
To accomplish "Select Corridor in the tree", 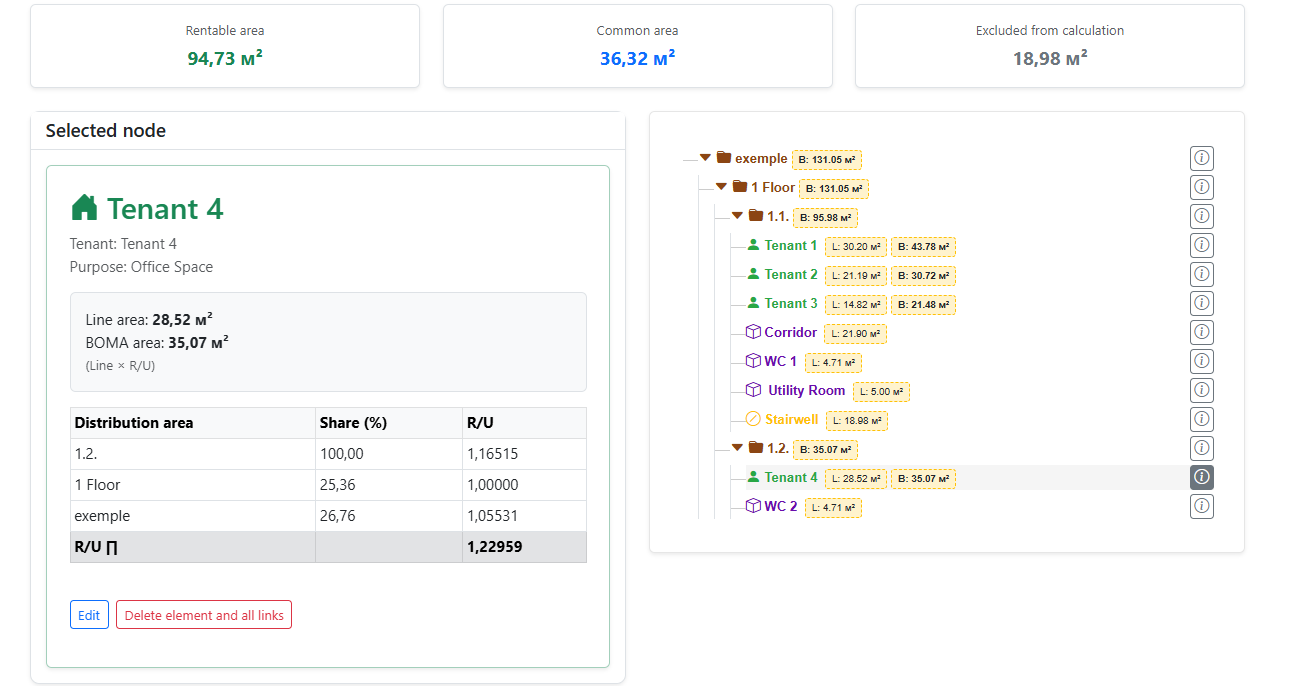I will [x=791, y=332].
